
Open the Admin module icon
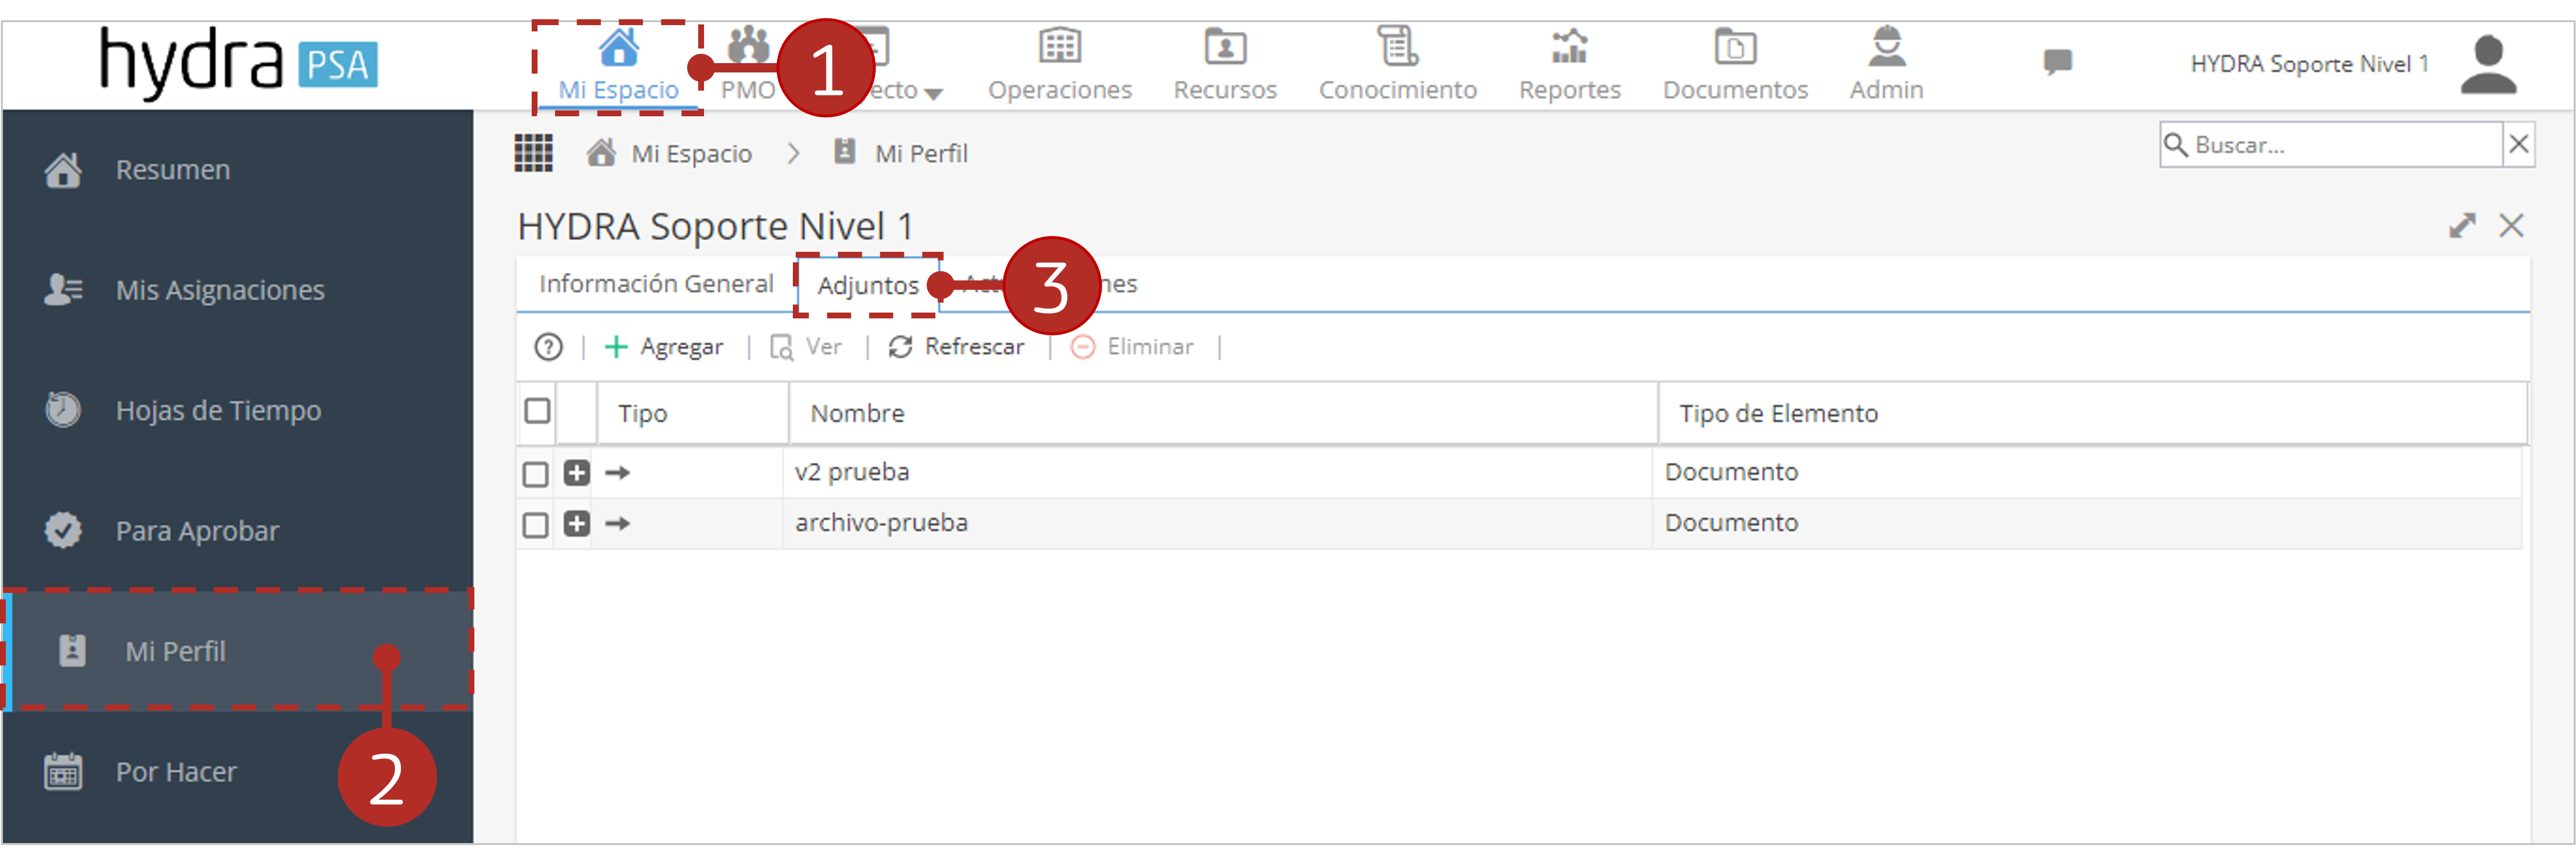pyautogui.click(x=1886, y=46)
